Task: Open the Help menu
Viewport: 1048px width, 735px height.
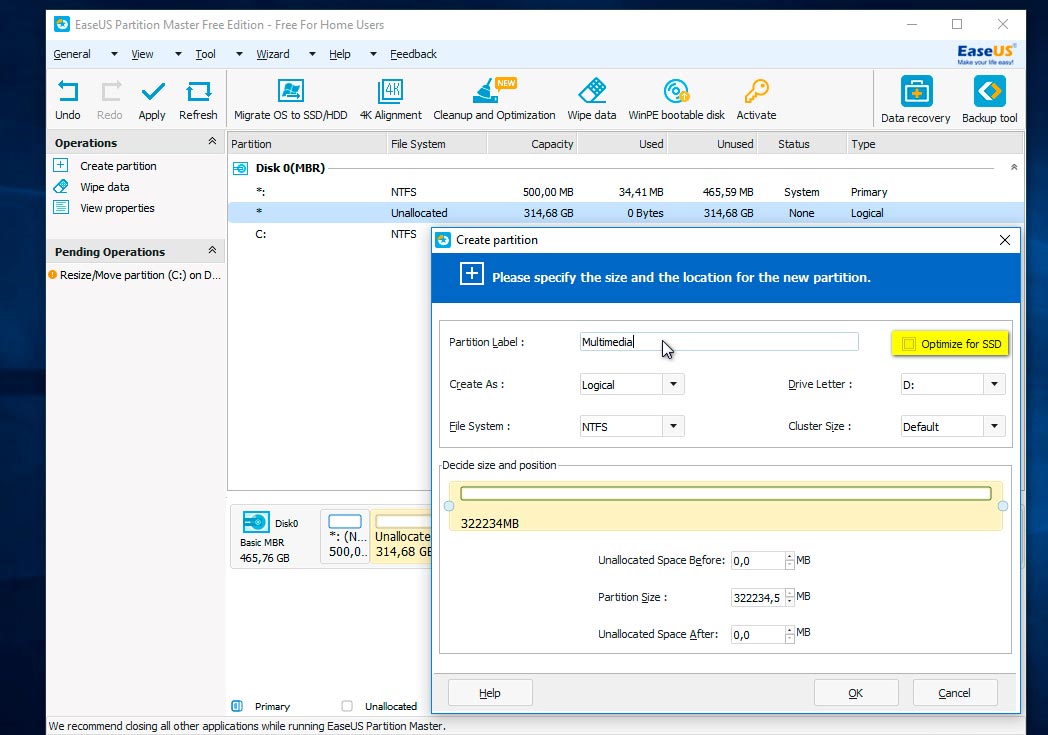Action: coord(340,54)
